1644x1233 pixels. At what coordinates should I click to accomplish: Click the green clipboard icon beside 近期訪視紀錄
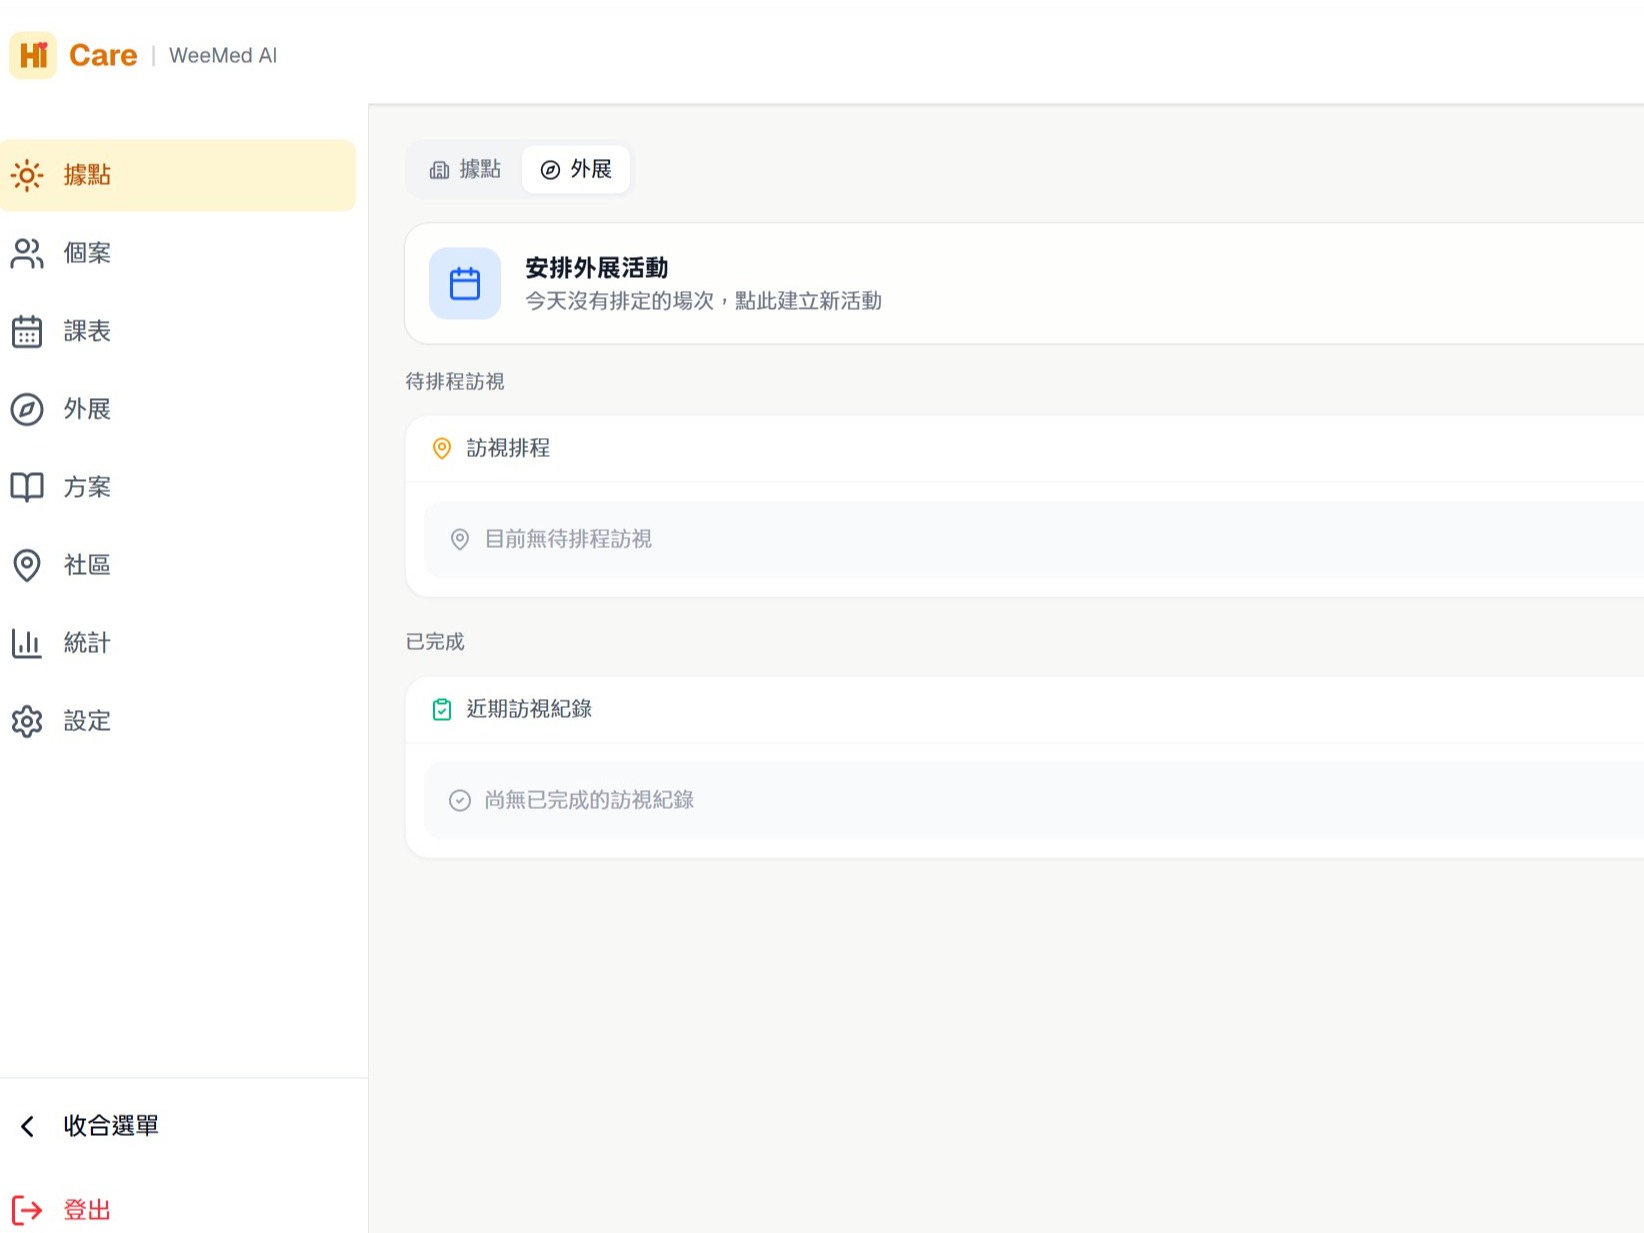coord(441,710)
